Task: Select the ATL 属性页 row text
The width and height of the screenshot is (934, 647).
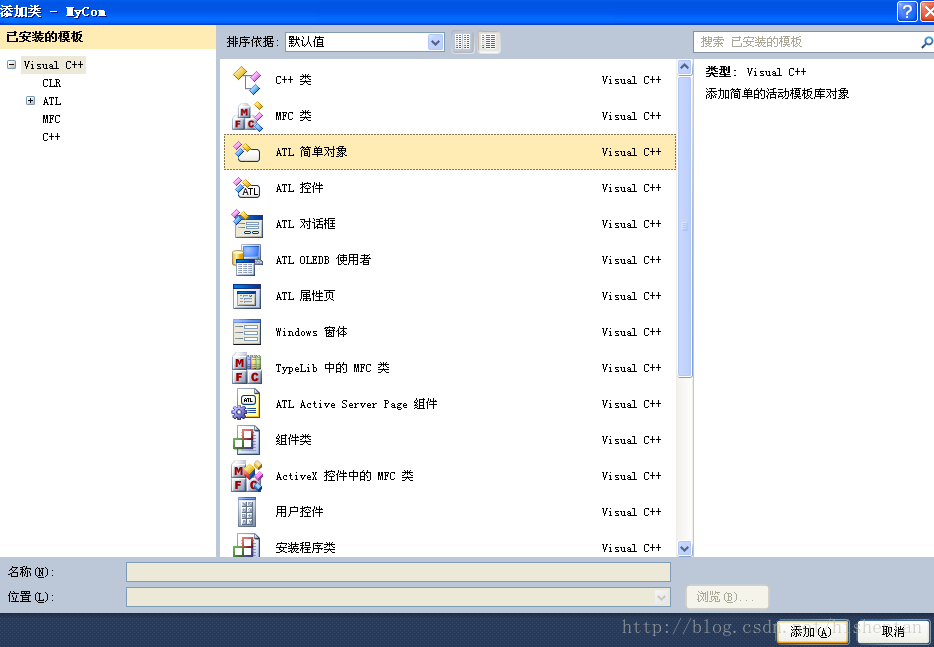Action: click(x=305, y=296)
